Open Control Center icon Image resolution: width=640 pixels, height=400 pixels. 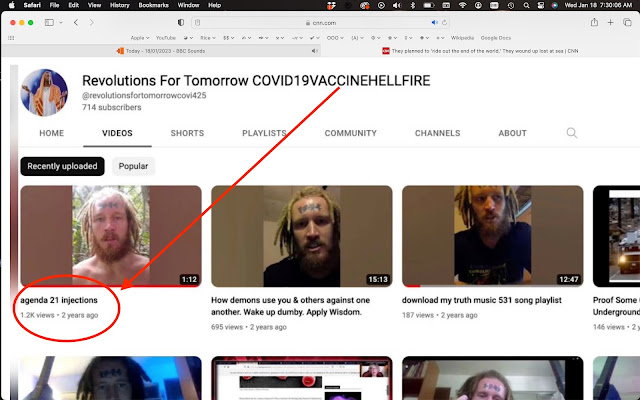click(x=540, y=5)
